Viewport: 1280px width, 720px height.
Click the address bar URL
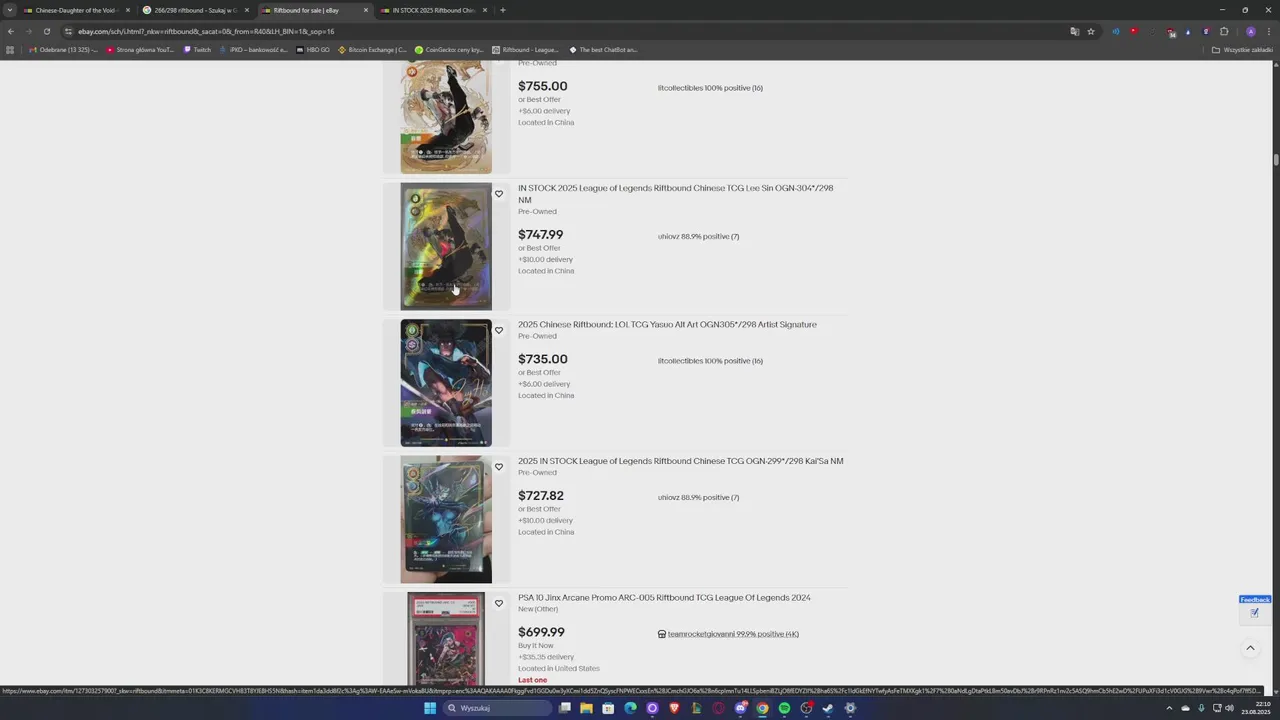[206, 31]
